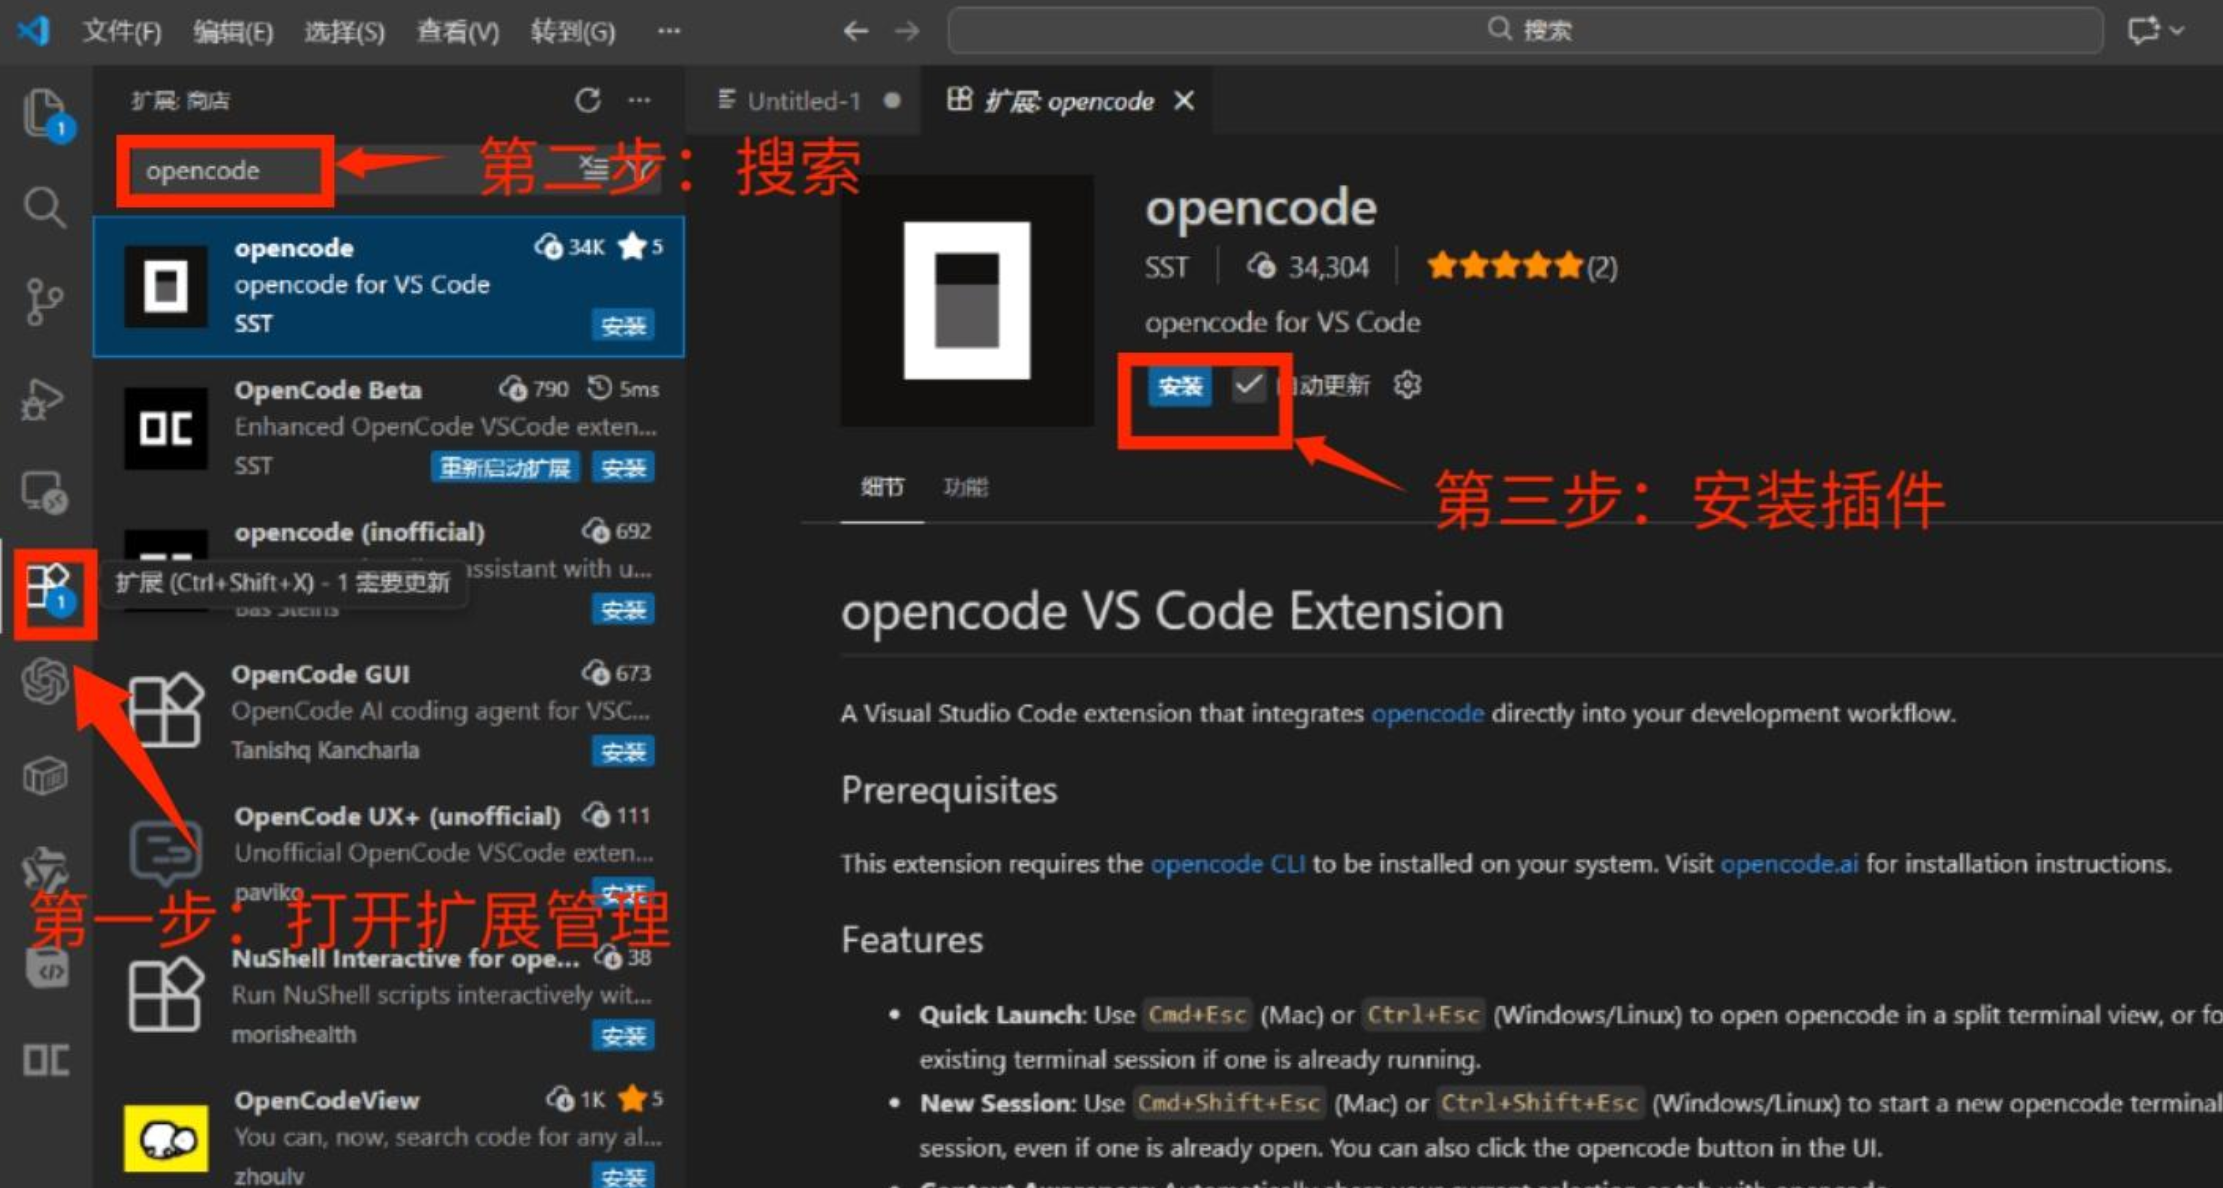
Task: Open Run and Debug view icon
Action: (44, 398)
